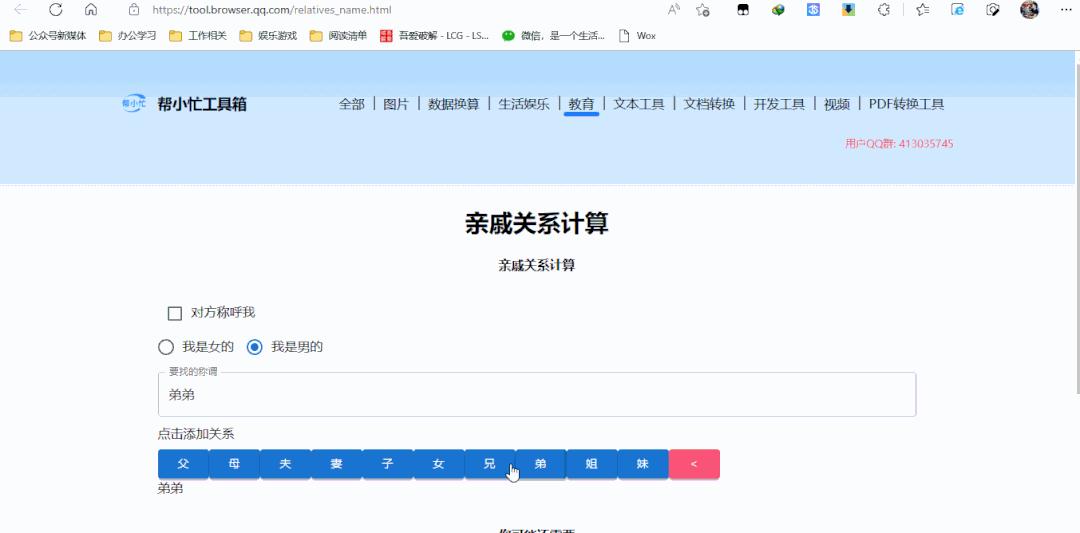This screenshot has width=1080, height=533.
Task: Click the browser address bar URL
Action: coord(273,10)
